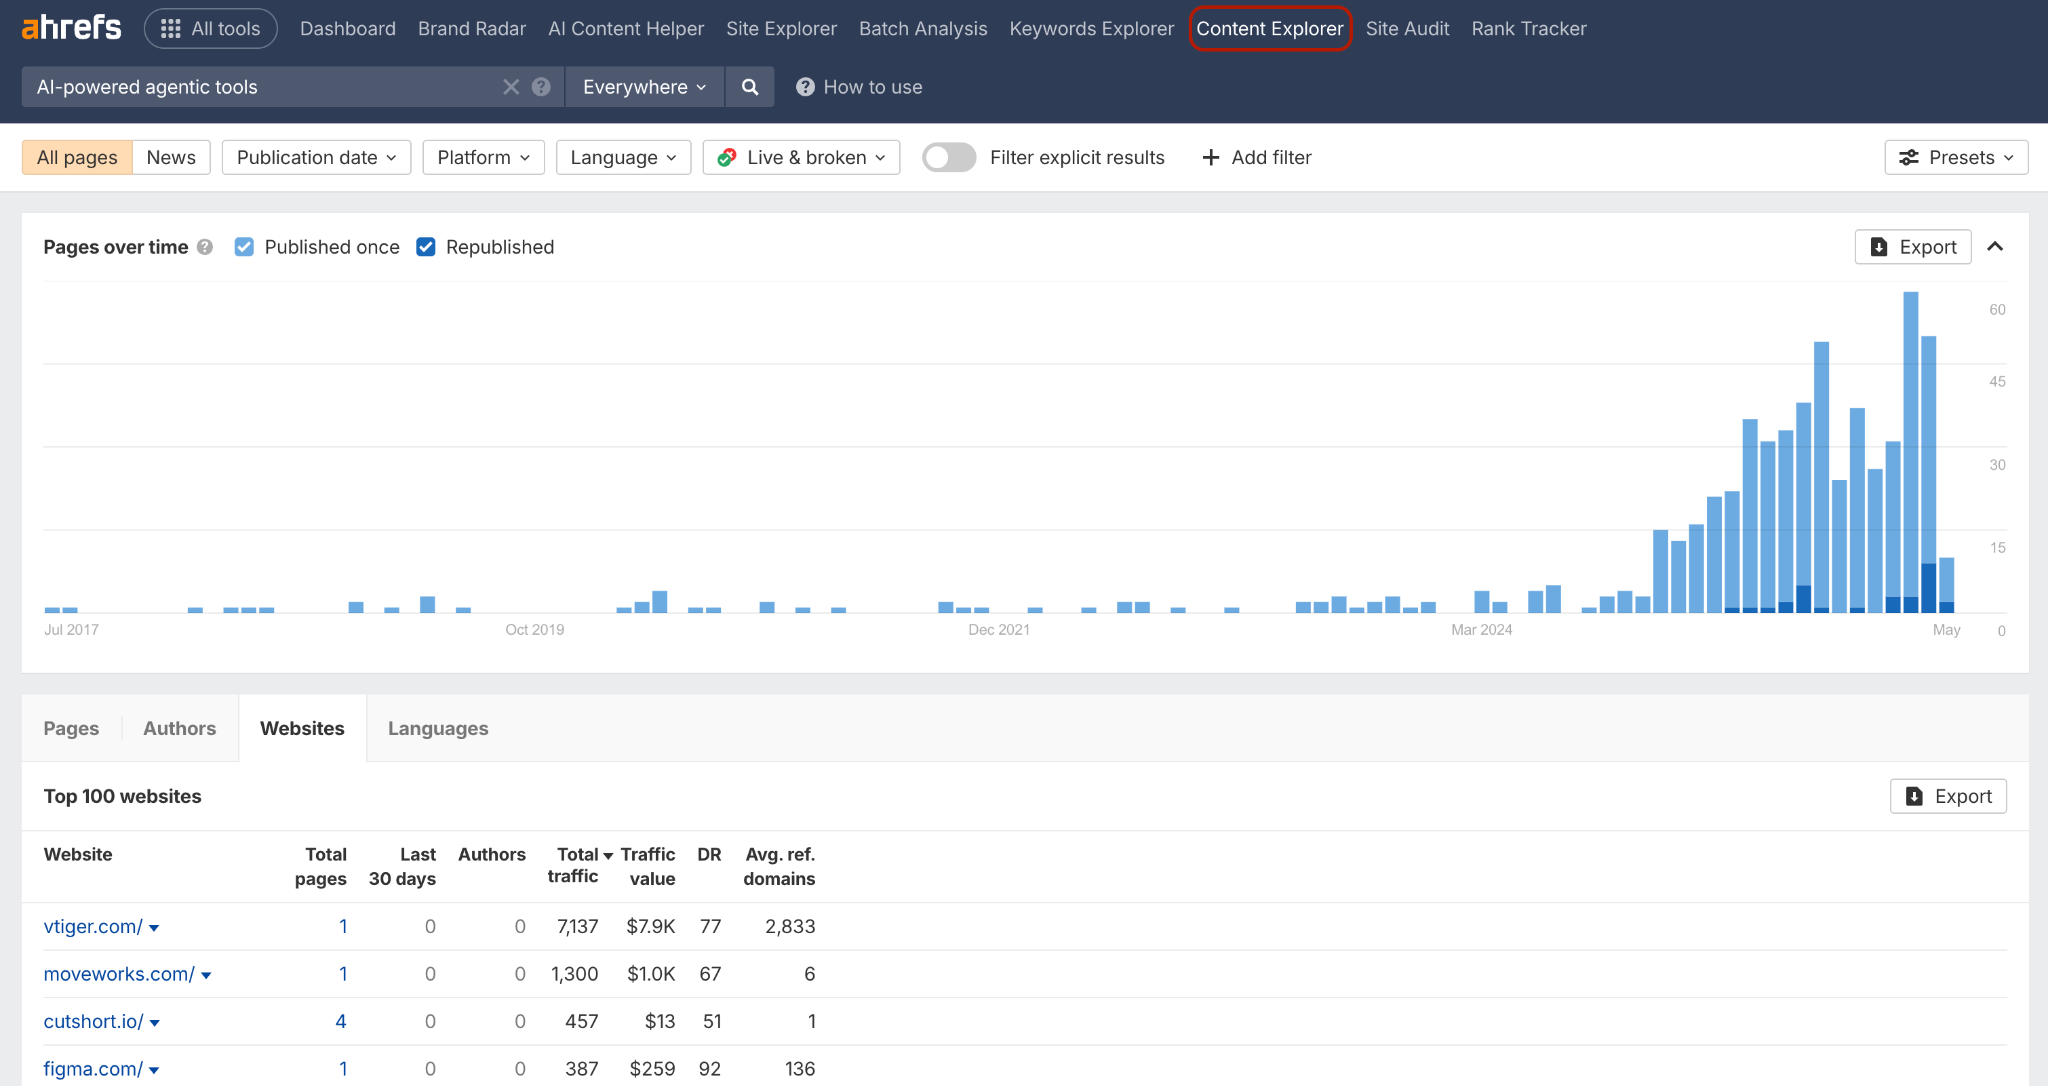The height and width of the screenshot is (1086, 2048).
Task: Click the How to use help icon
Action: pyautogui.click(x=805, y=87)
